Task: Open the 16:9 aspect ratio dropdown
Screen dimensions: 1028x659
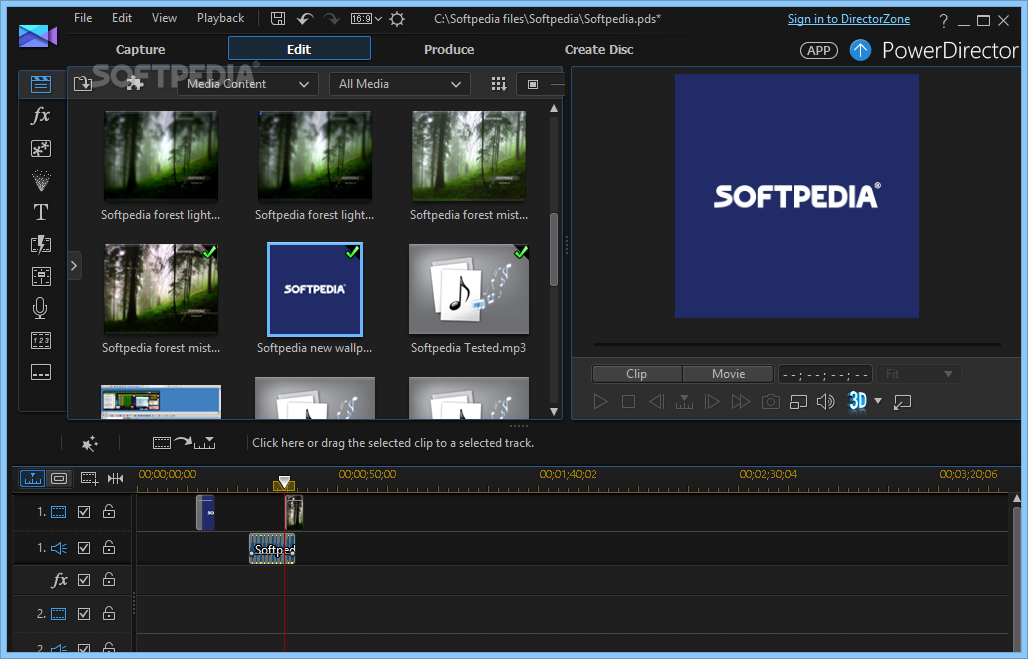Action: 366,19
